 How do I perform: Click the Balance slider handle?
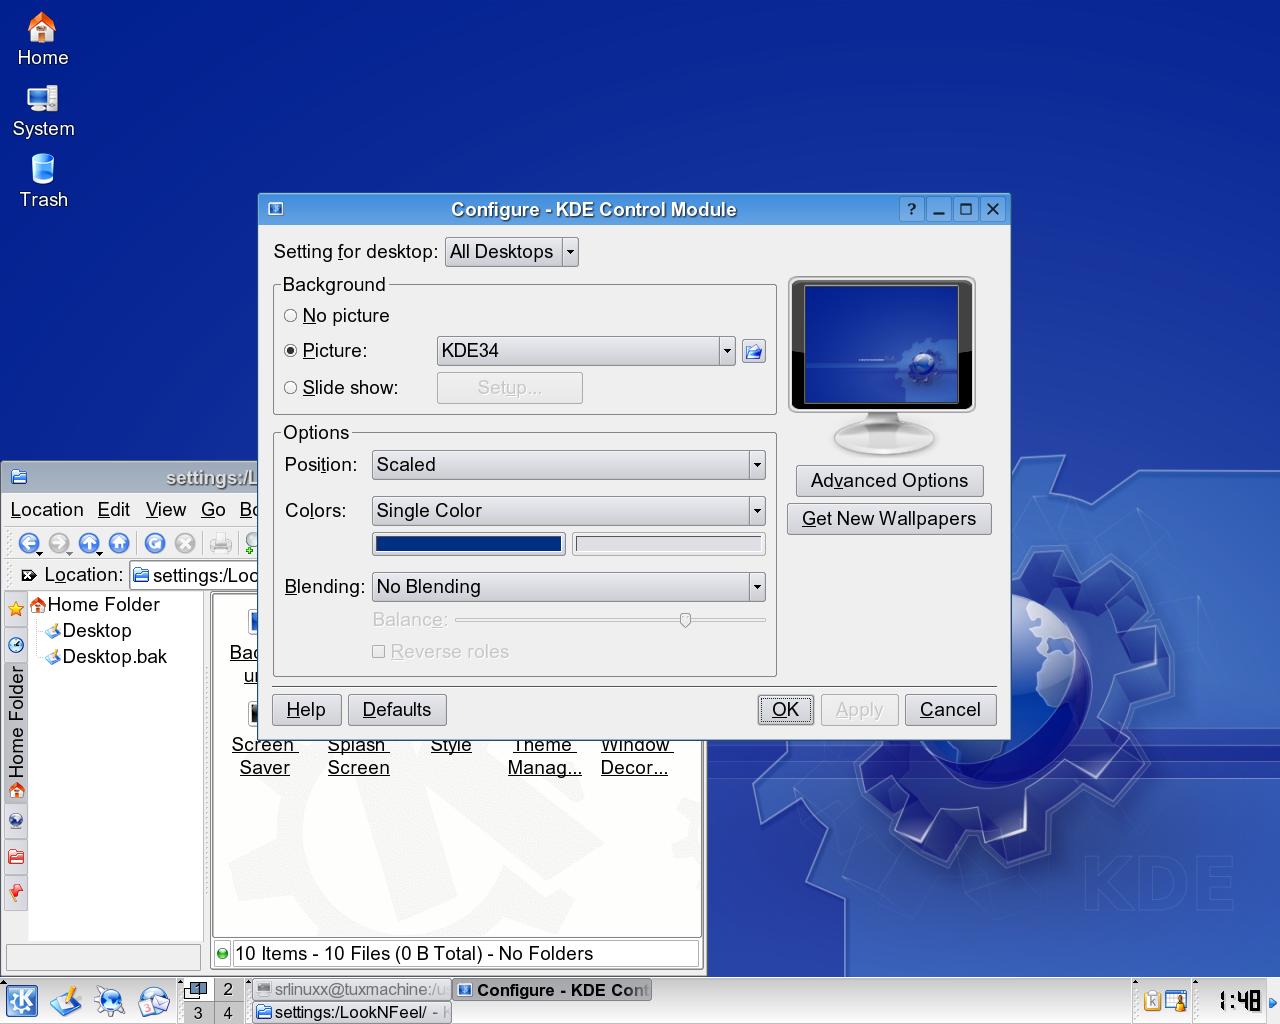(685, 620)
